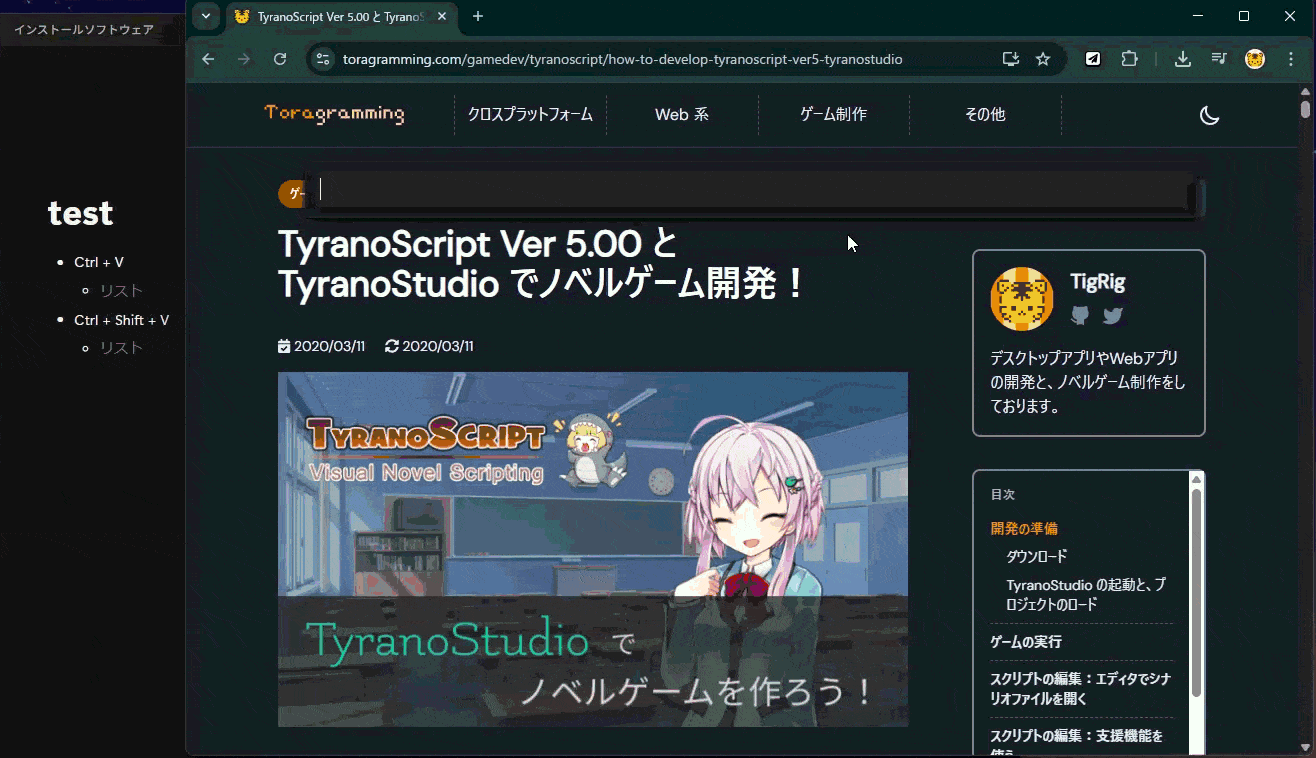Click the published date 2020/03/11 calendar icon

click(x=284, y=346)
